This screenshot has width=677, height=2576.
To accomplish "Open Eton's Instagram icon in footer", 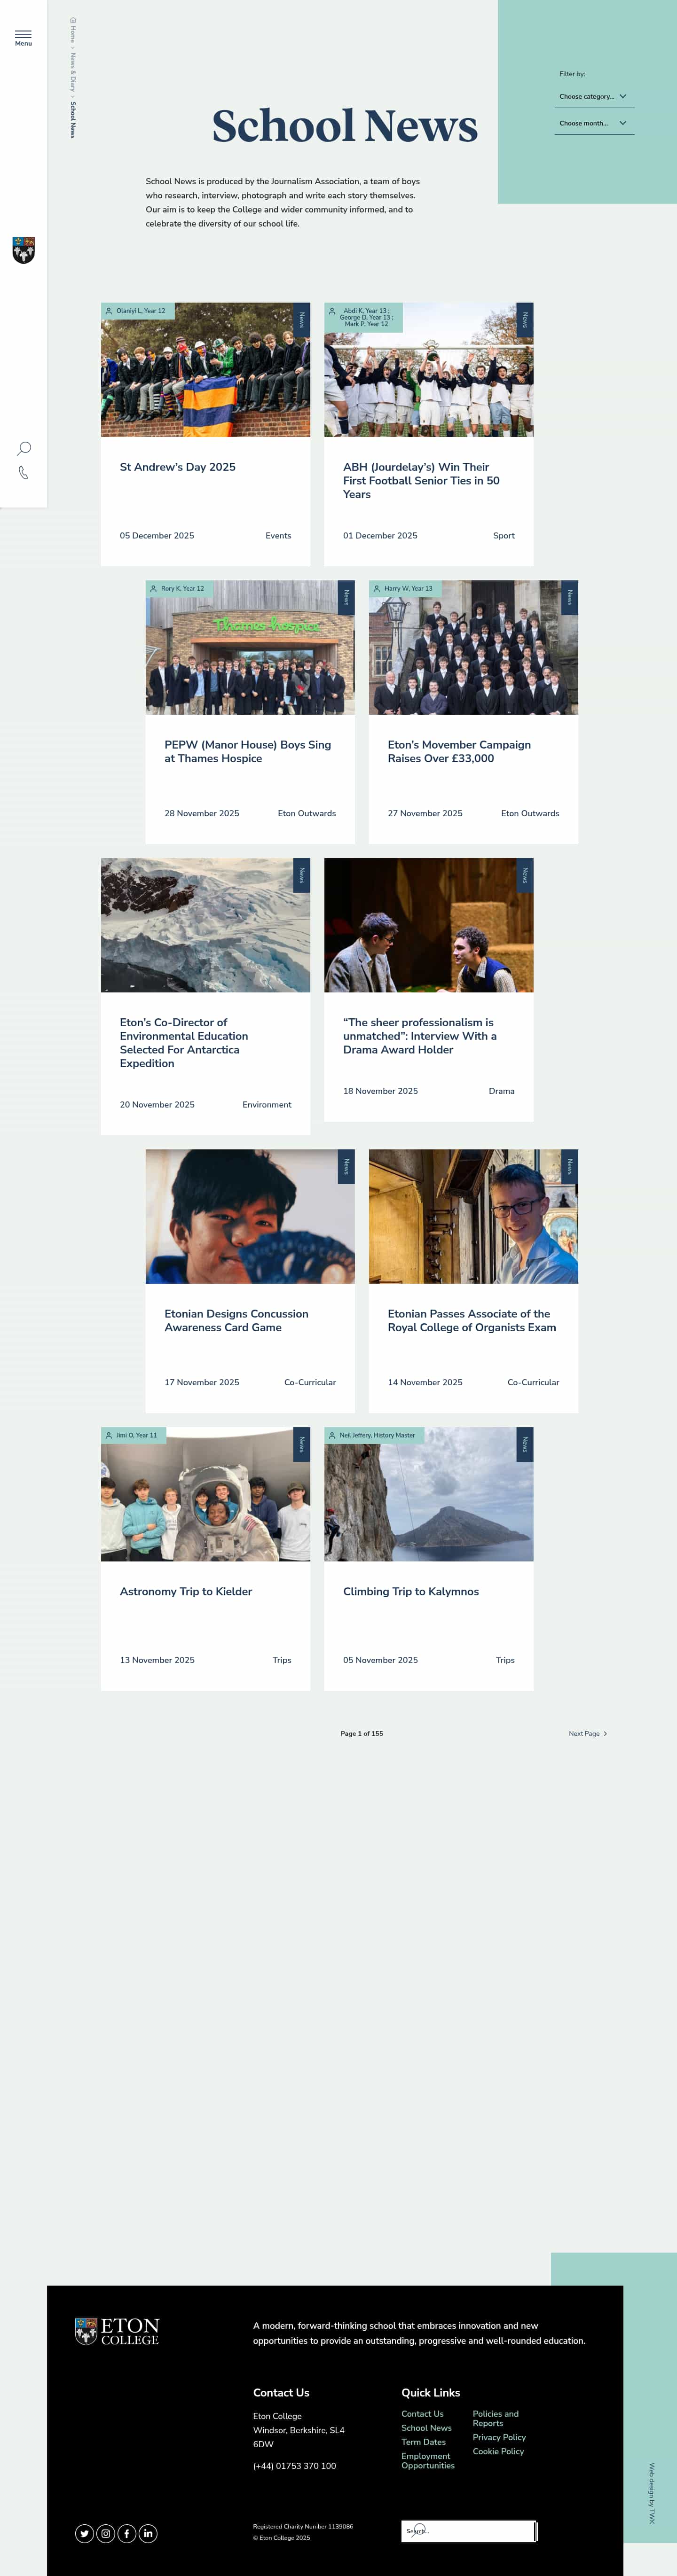I will pyautogui.click(x=106, y=2533).
